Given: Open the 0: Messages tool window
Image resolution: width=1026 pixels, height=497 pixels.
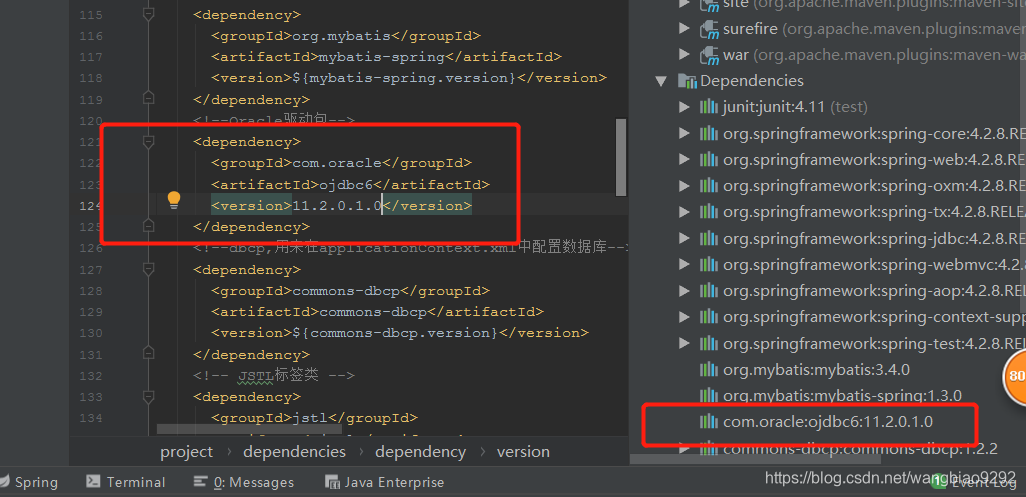Looking at the screenshot, I should (x=244, y=482).
